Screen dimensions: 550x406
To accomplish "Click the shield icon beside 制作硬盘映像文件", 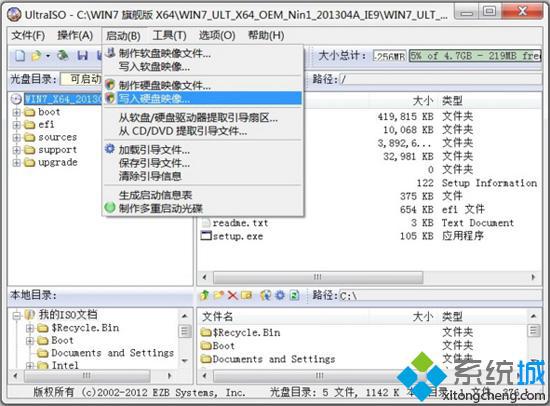I will [x=110, y=85].
